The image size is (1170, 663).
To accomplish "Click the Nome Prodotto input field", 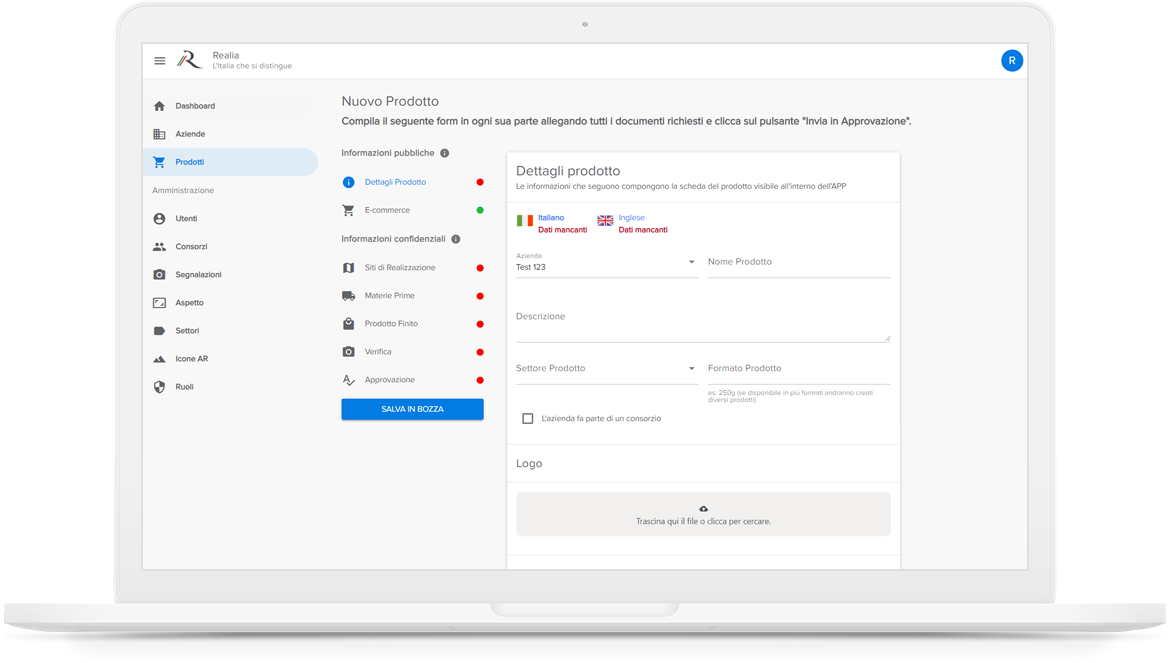I will [x=798, y=263].
